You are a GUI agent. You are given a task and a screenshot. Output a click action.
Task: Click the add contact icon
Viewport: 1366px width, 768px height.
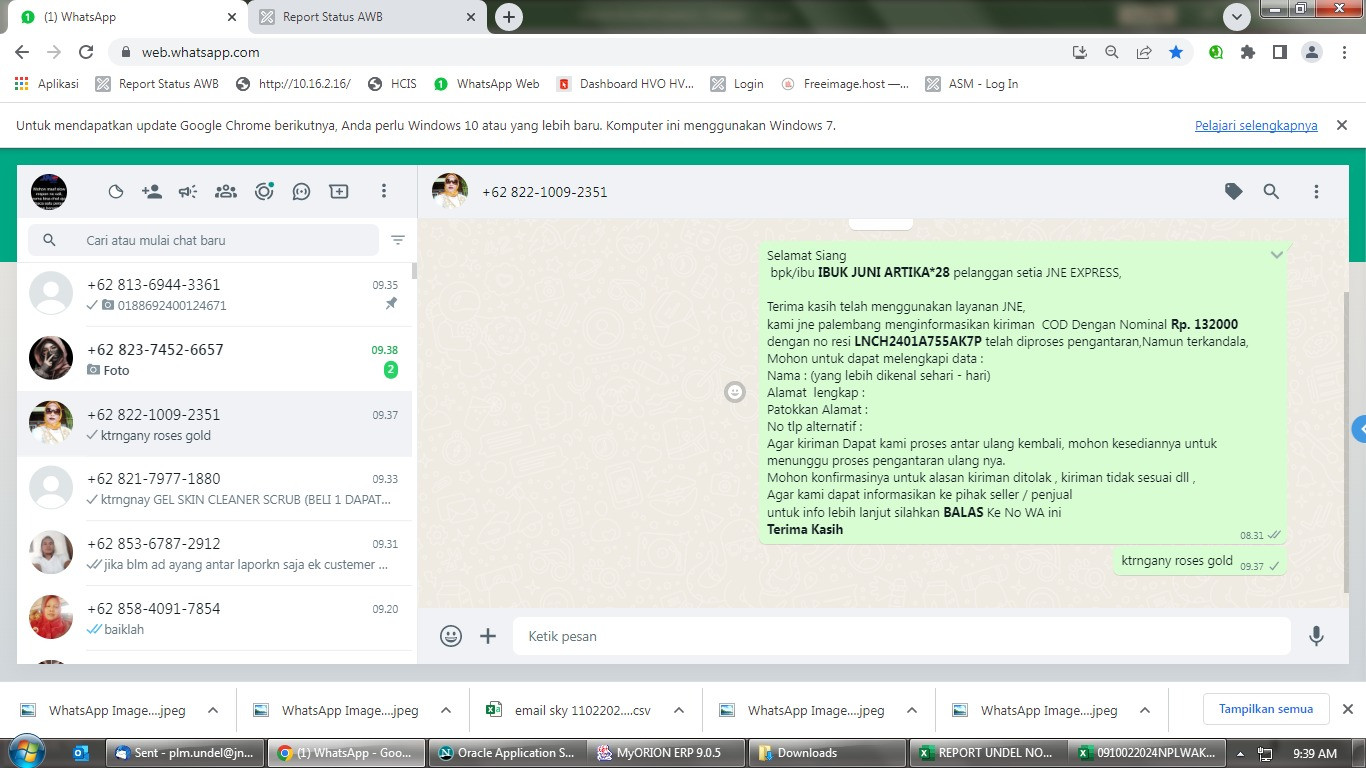click(x=152, y=192)
